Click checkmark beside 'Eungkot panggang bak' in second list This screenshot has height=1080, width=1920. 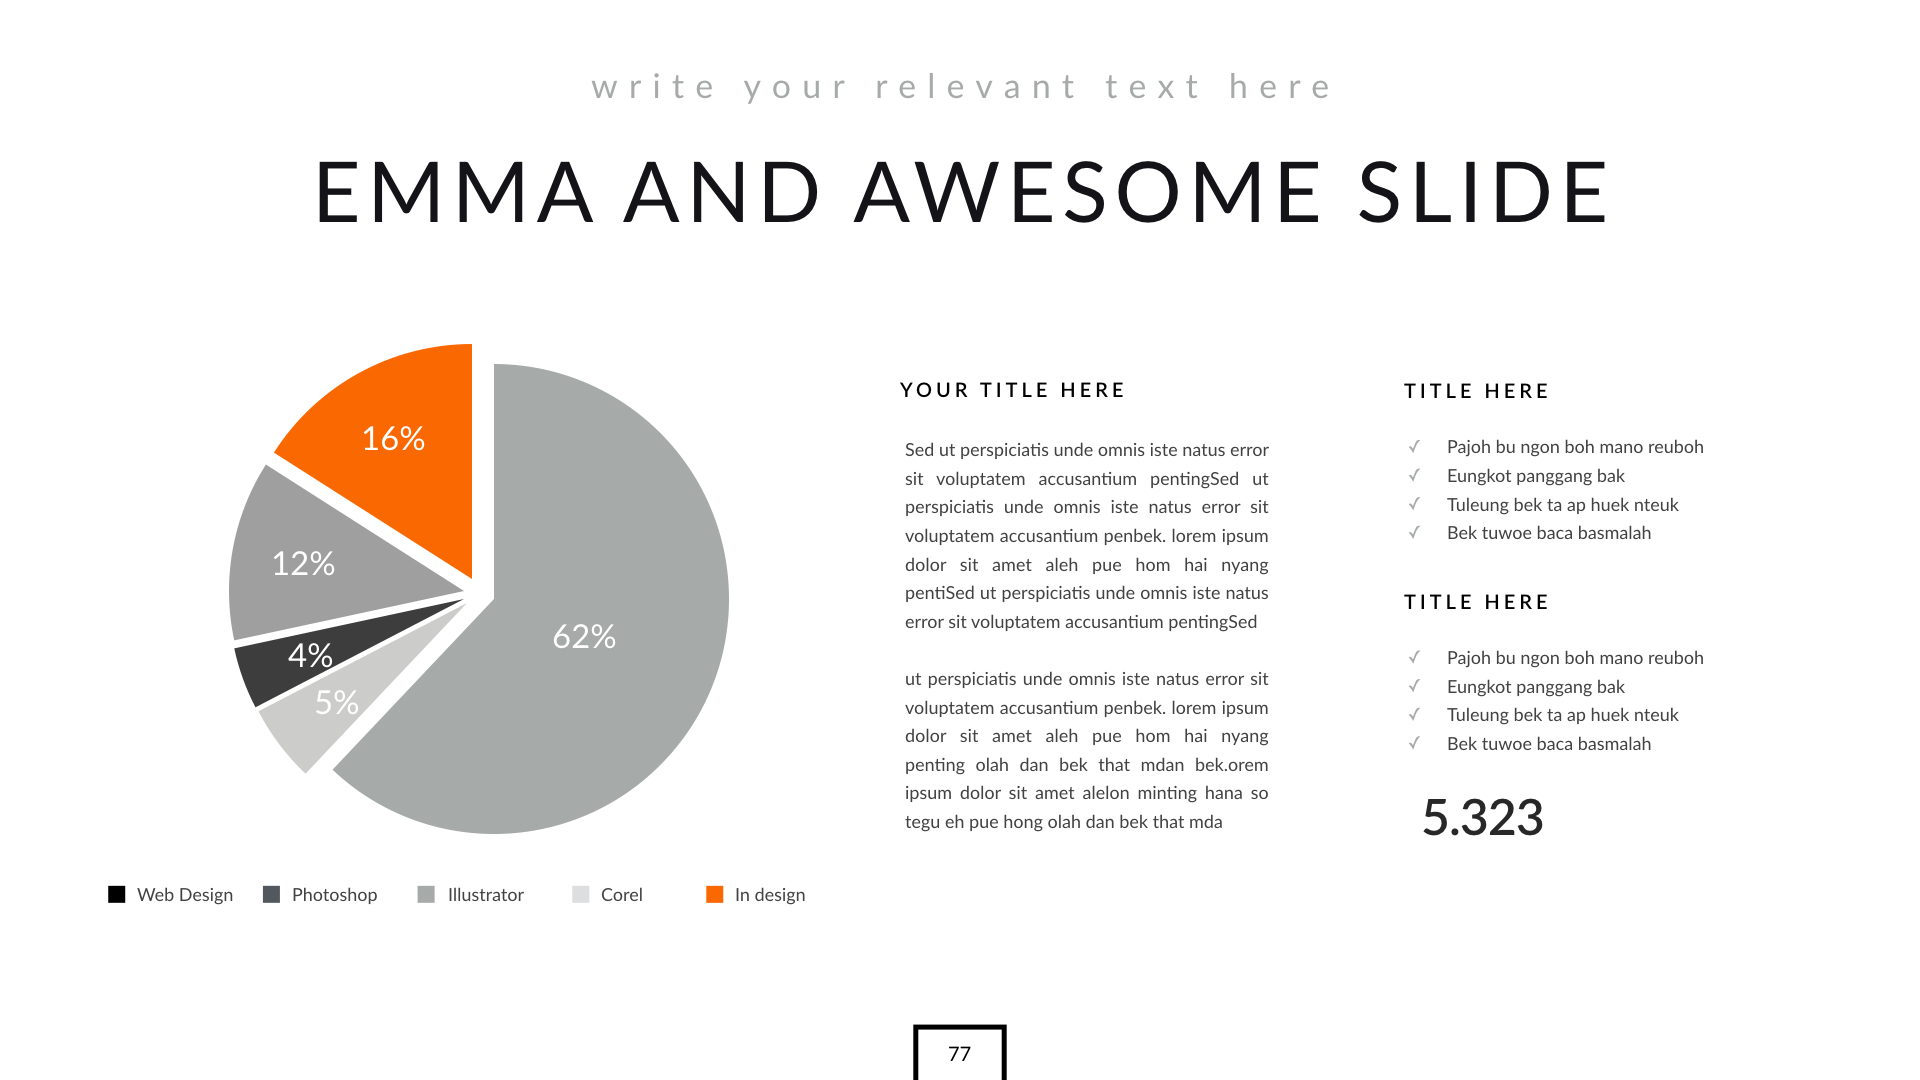[x=1414, y=686]
